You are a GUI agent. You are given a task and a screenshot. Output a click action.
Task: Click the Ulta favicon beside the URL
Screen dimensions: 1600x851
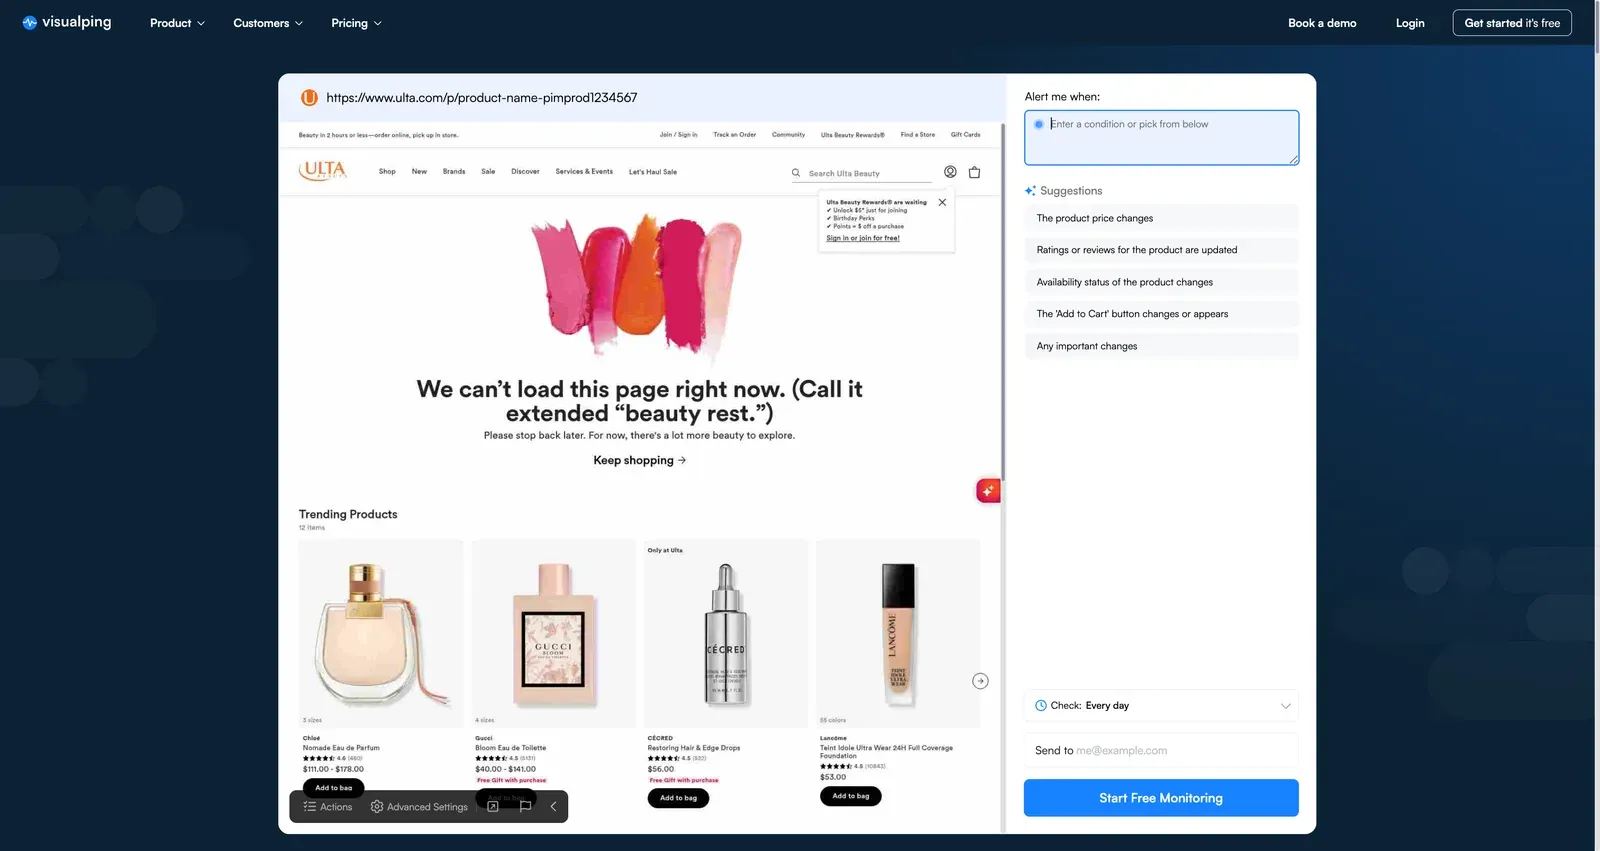[x=309, y=98]
